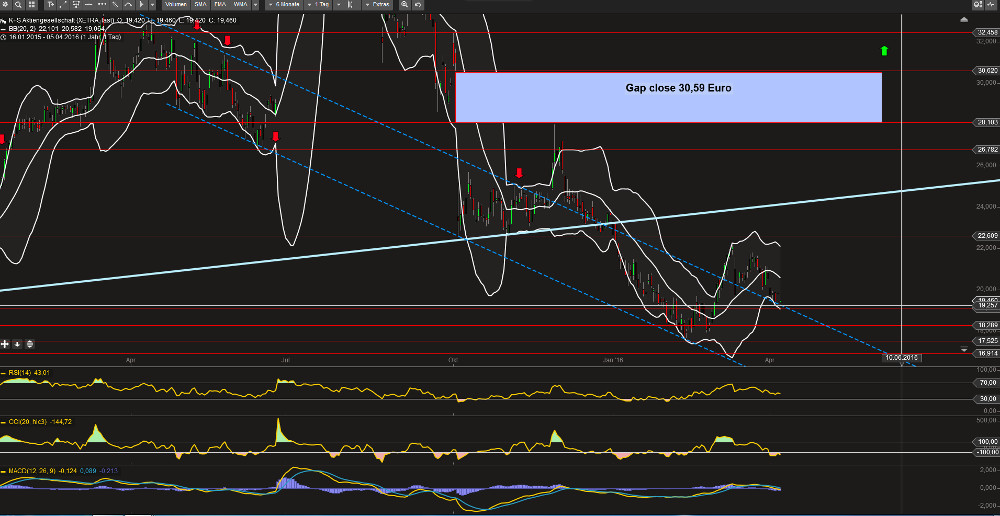
Task: Toggle the EMA indicator
Action: point(221,4)
